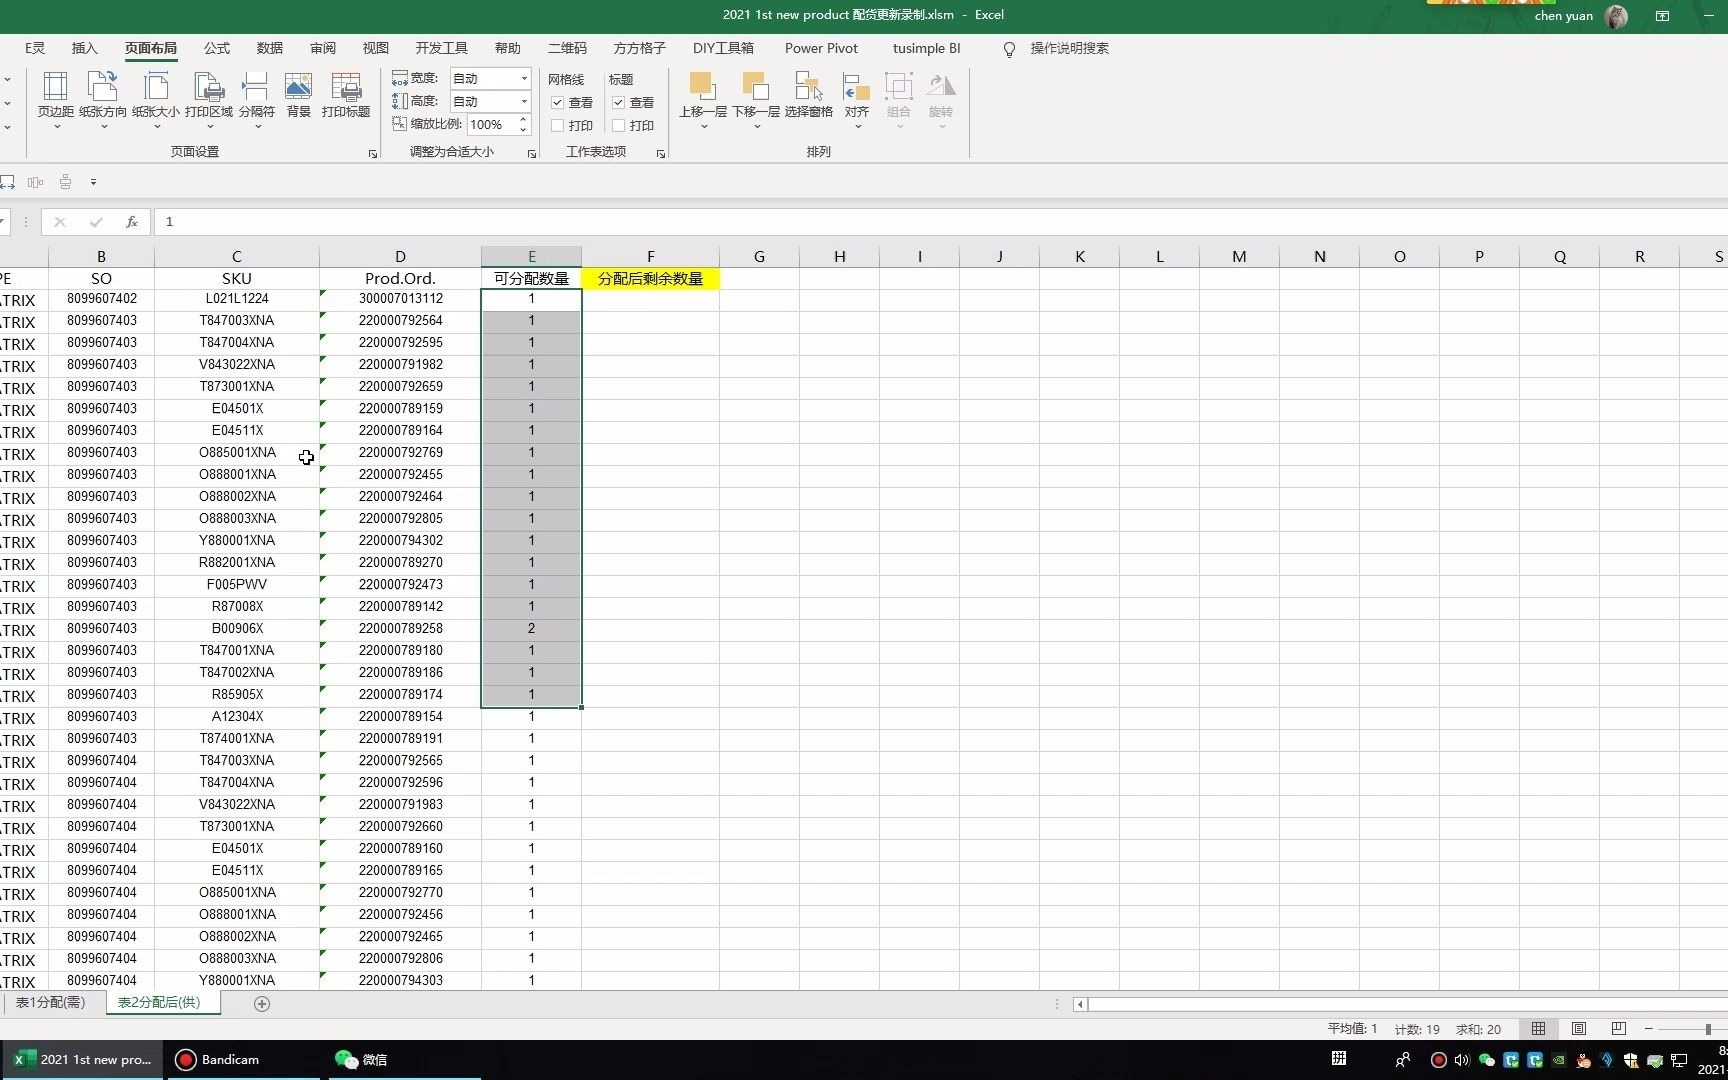Open the 分隔符 (Breaks) dropdown
The image size is (1728, 1080).
(256, 98)
